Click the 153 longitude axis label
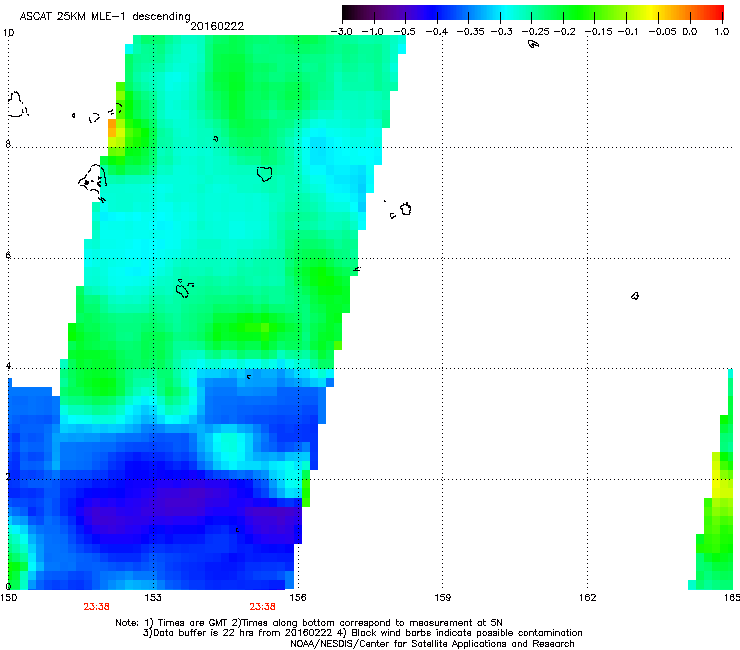This screenshot has width=740, height=650. 153,598
